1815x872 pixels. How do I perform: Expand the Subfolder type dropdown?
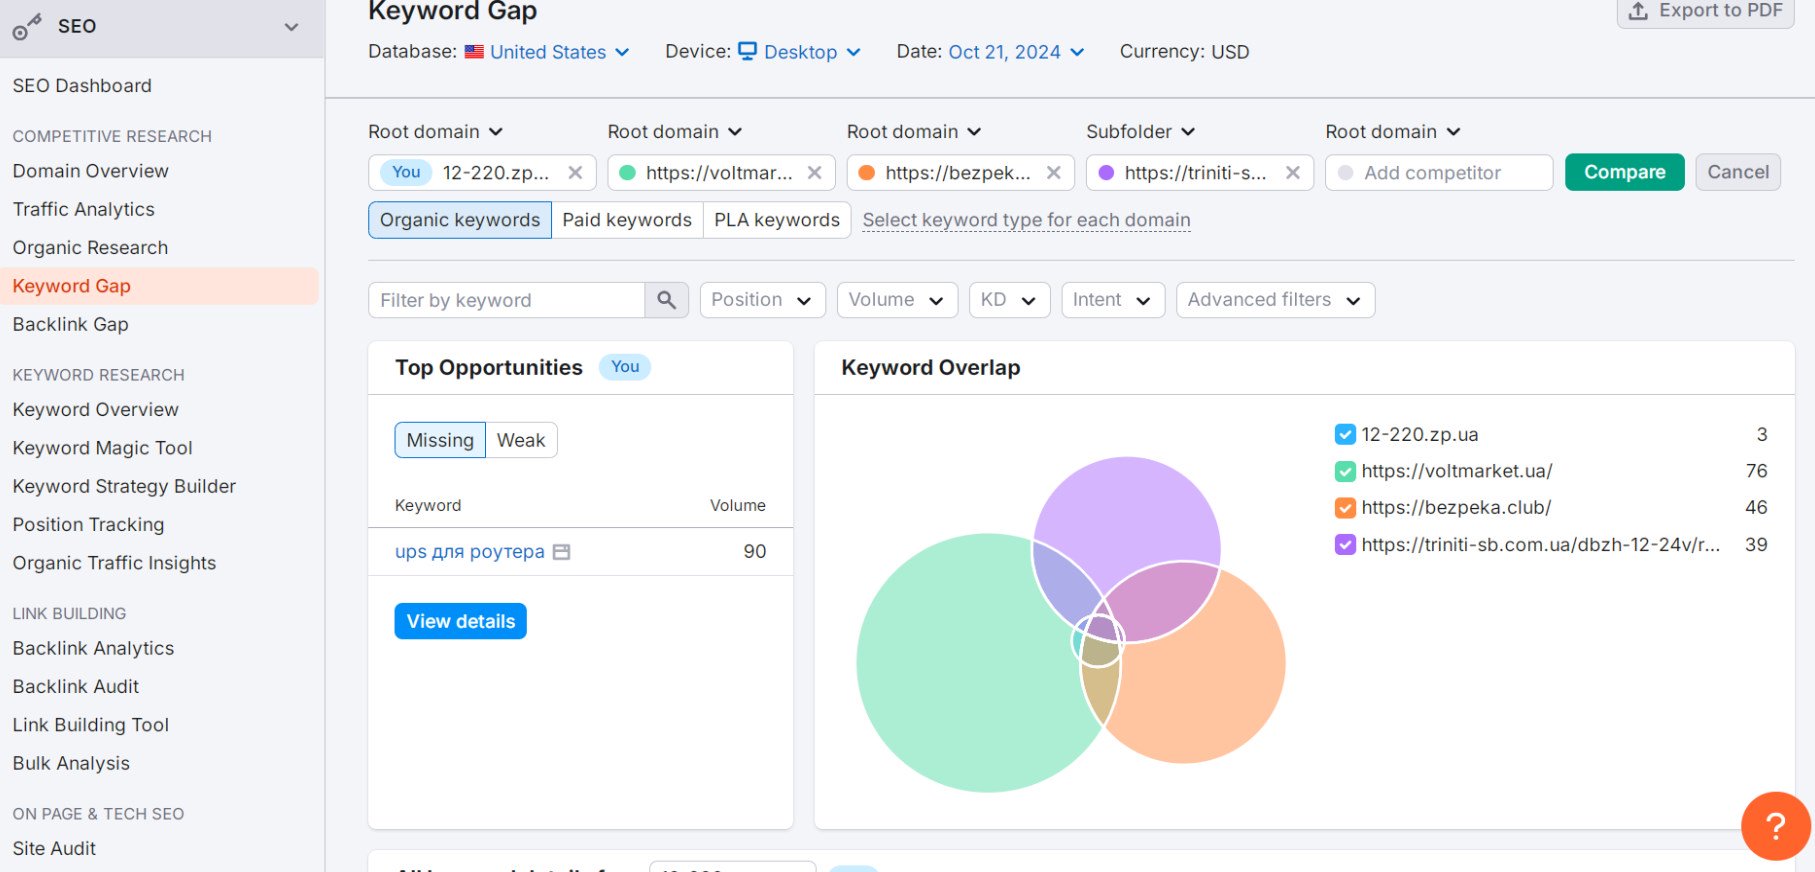1140,132
